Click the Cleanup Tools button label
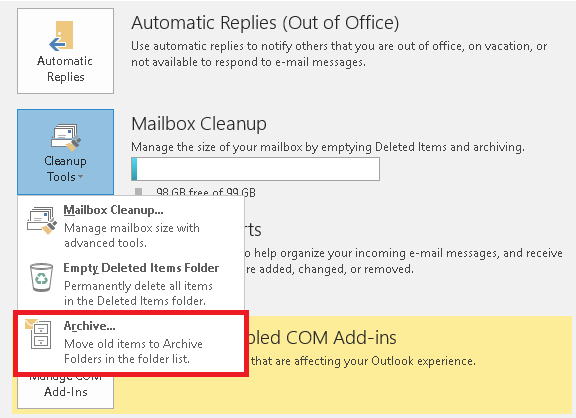Image resolution: width=576 pixels, height=418 pixels. point(65,169)
